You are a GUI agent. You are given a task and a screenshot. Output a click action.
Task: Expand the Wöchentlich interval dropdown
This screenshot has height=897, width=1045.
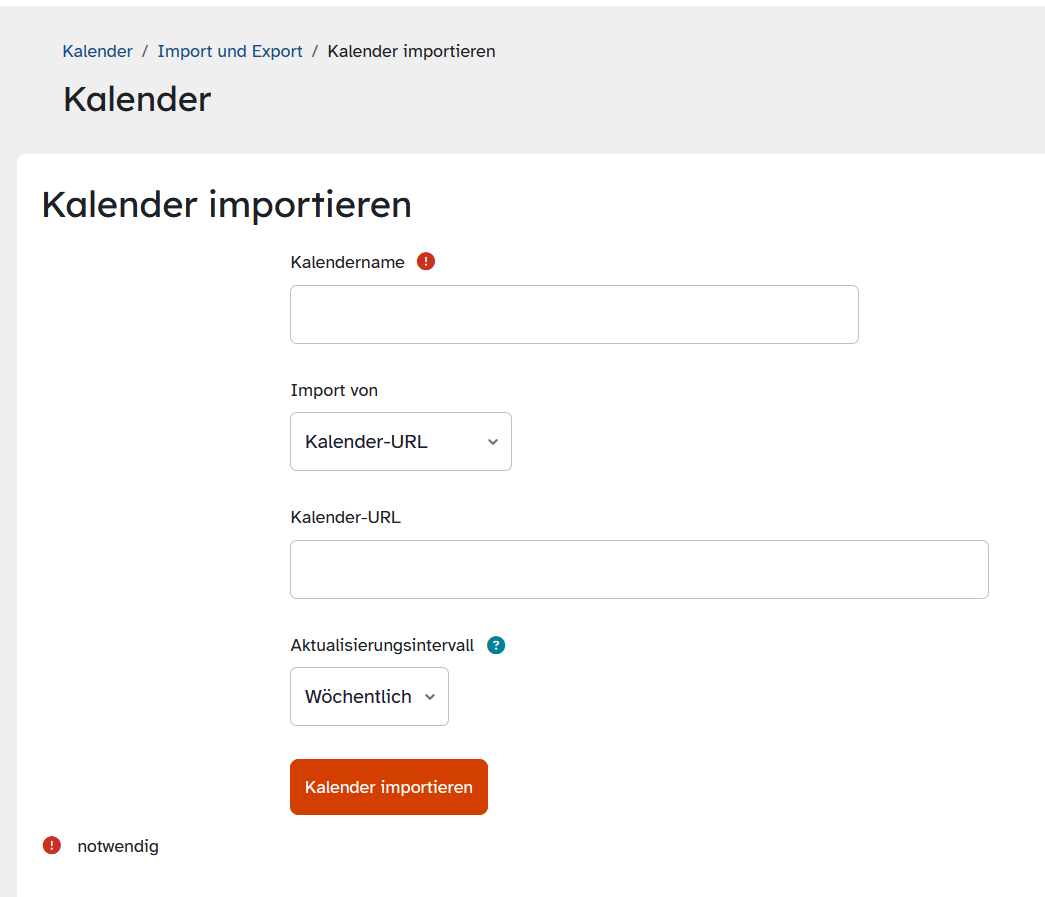point(368,697)
